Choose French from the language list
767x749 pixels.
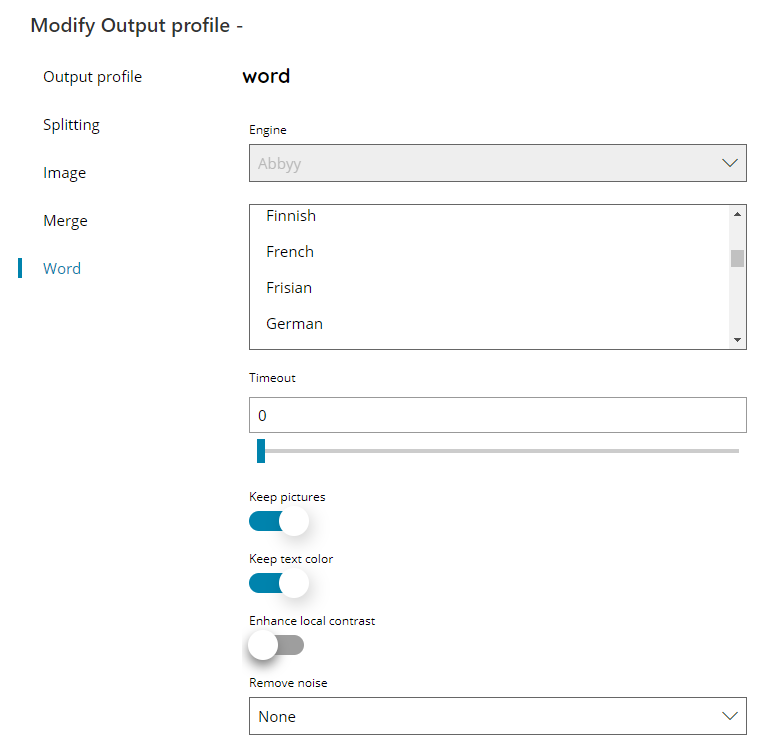tap(290, 251)
